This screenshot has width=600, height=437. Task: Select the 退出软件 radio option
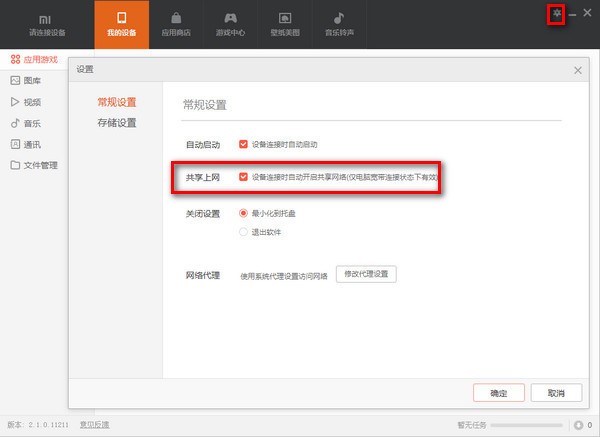click(x=243, y=232)
